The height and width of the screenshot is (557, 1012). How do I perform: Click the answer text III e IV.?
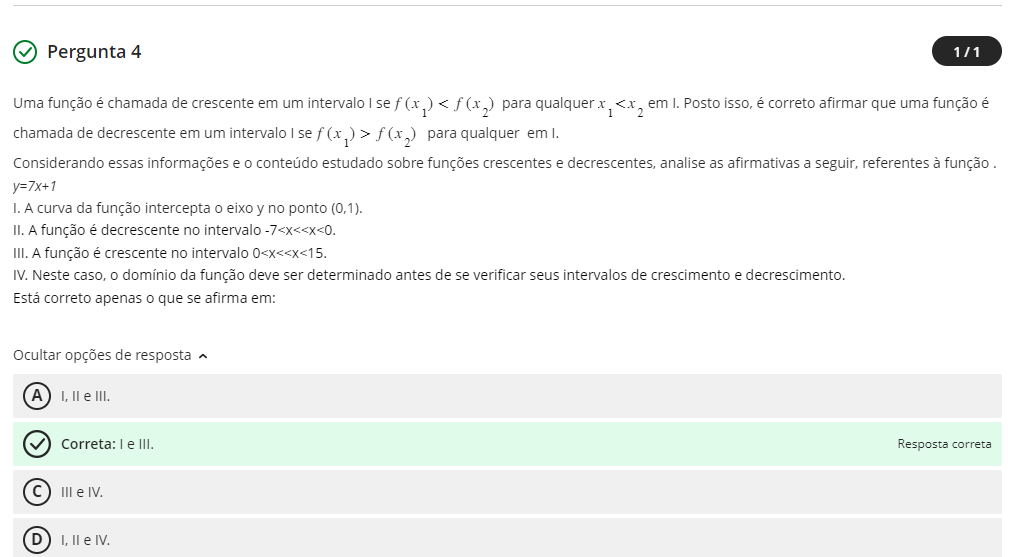[x=82, y=492]
